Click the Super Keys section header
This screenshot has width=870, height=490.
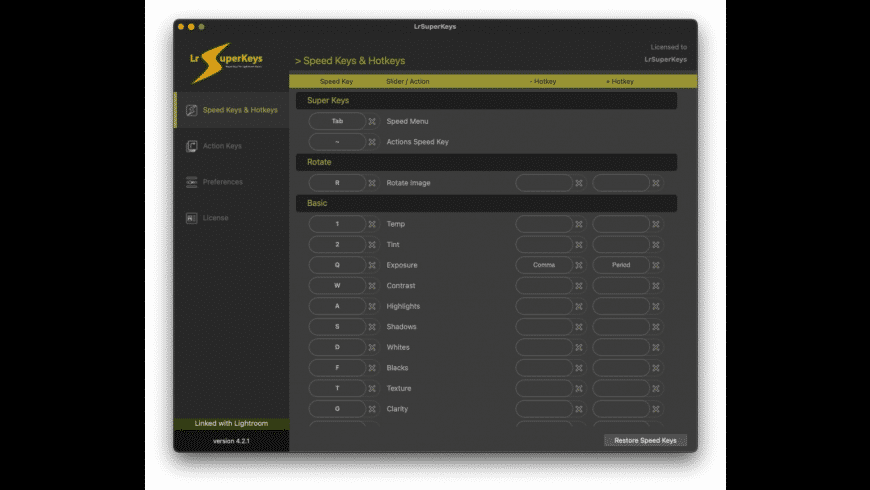486,100
